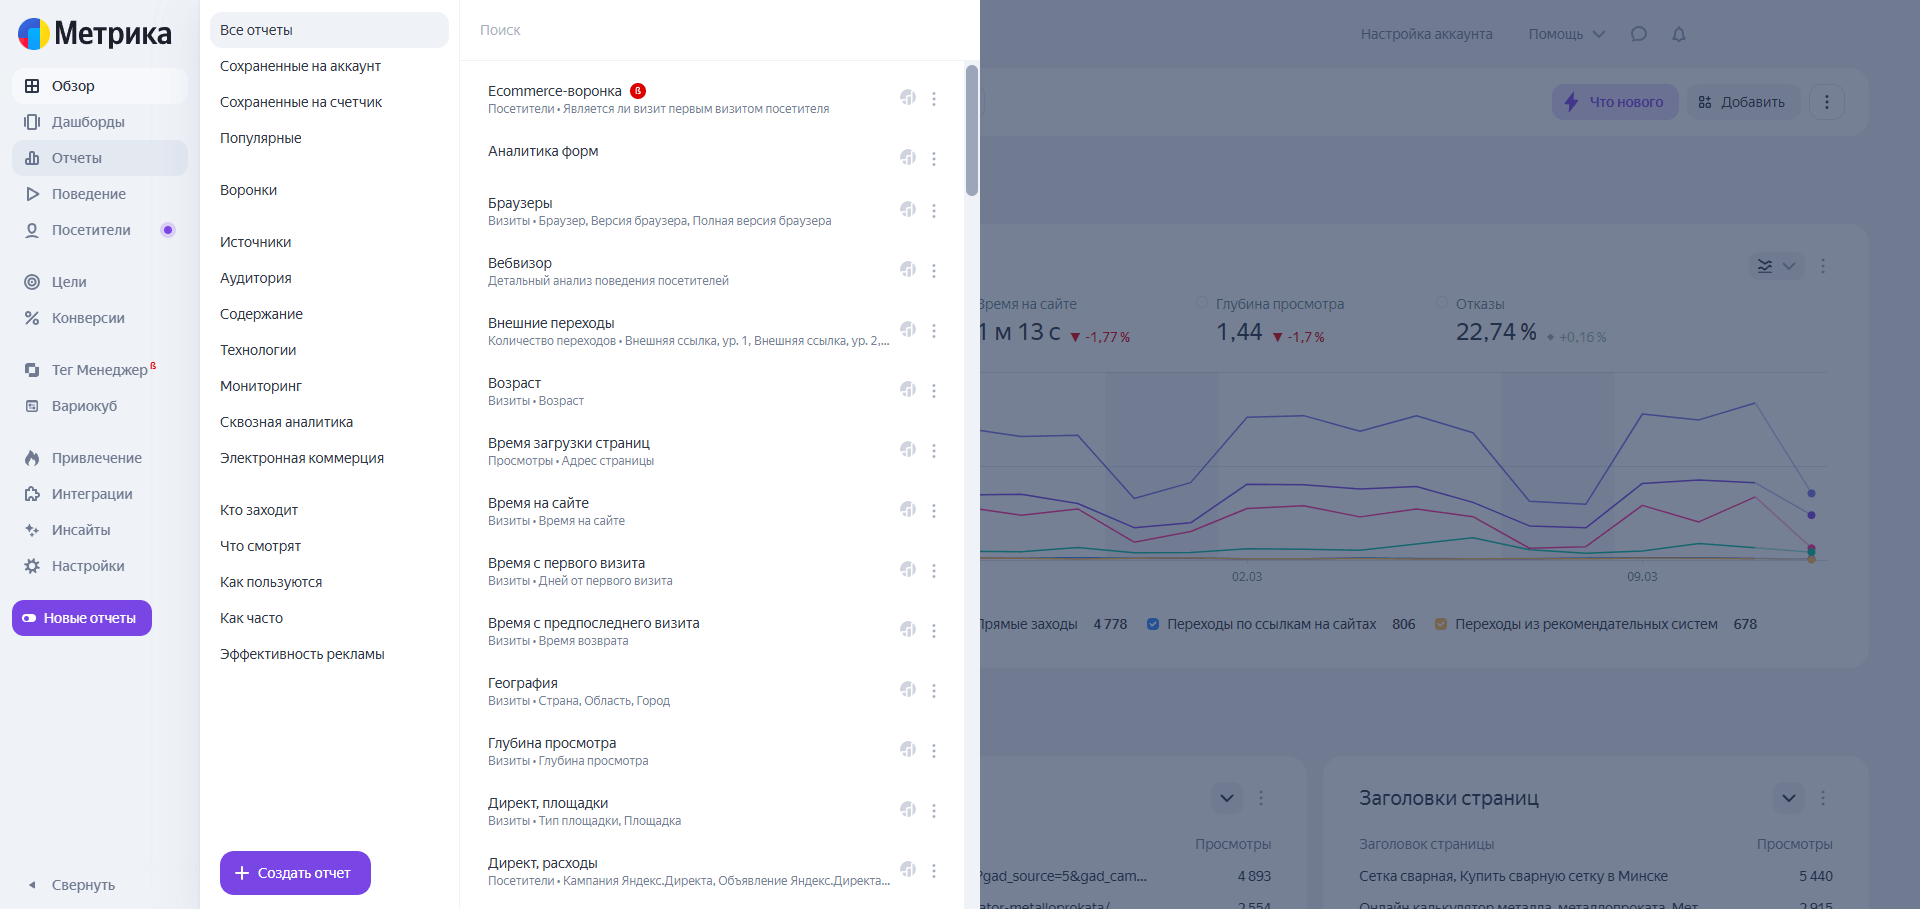
Task: Select Источники report category
Action: pos(256,242)
